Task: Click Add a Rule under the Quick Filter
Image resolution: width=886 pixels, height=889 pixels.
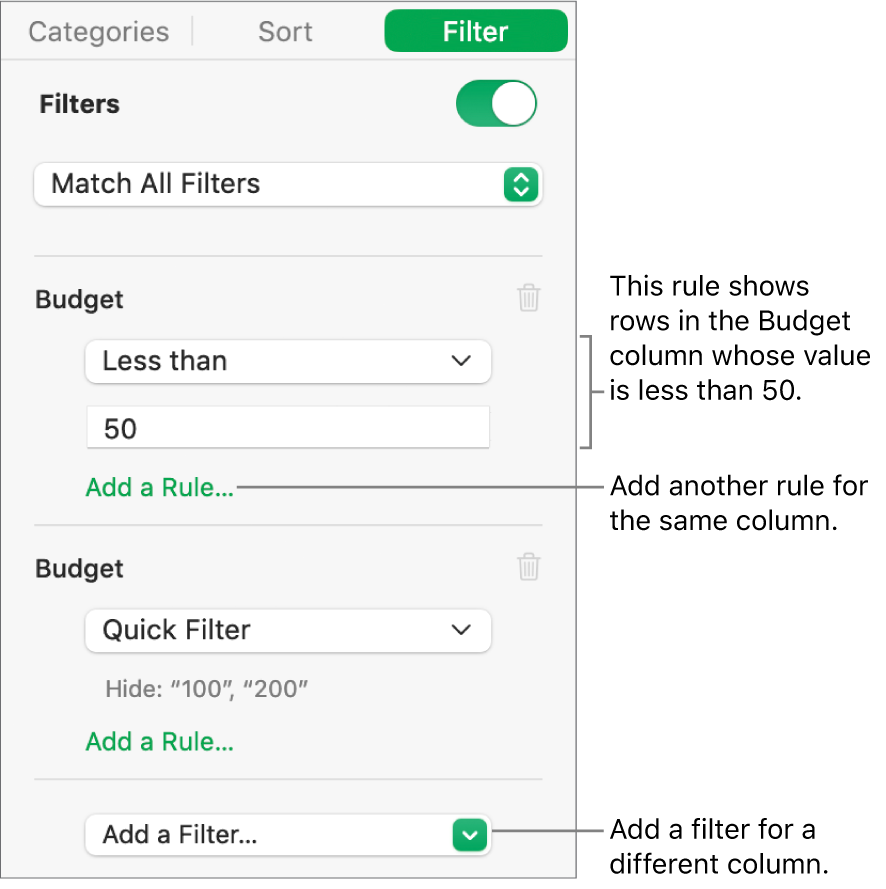Action: coord(159,742)
